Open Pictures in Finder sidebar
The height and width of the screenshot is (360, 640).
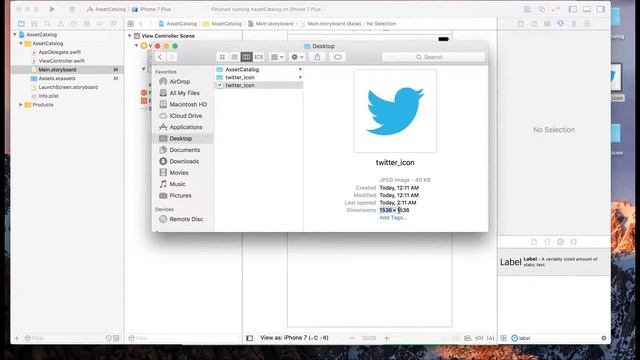pyautogui.click(x=180, y=196)
